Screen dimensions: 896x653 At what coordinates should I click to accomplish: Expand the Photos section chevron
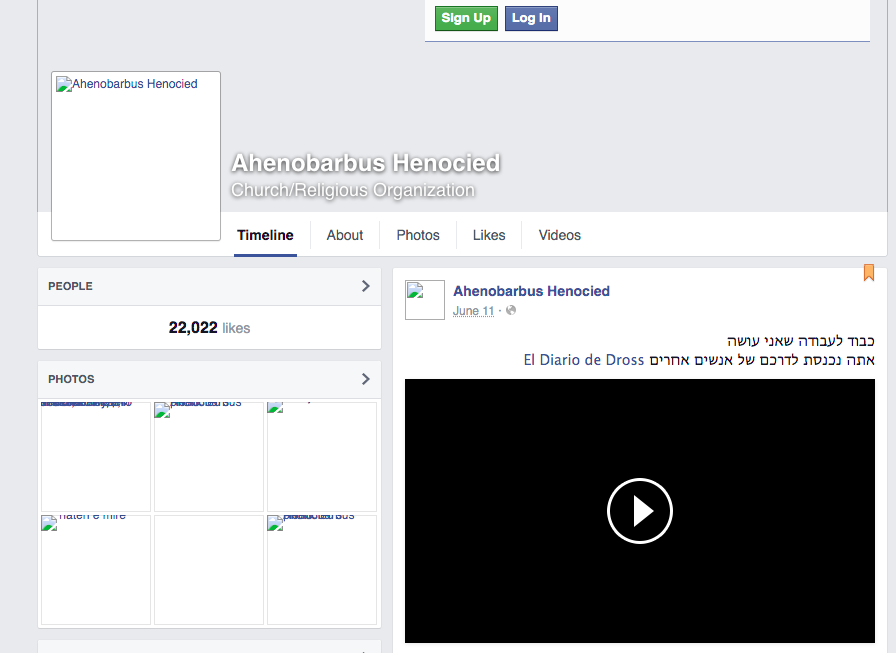(366, 379)
